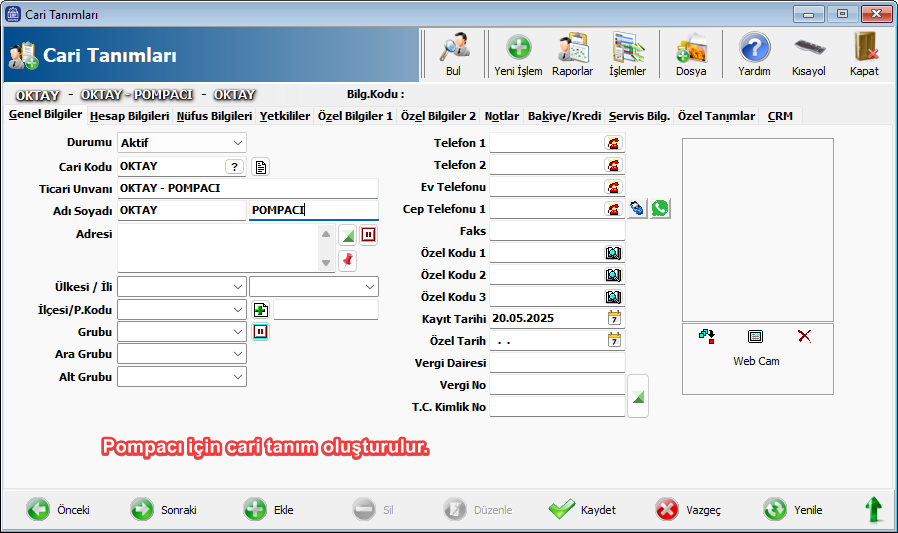Switch to Hesap Bilgileri tab
Image resolution: width=898 pixels, height=533 pixels.
pyautogui.click(x=129, y=116)
